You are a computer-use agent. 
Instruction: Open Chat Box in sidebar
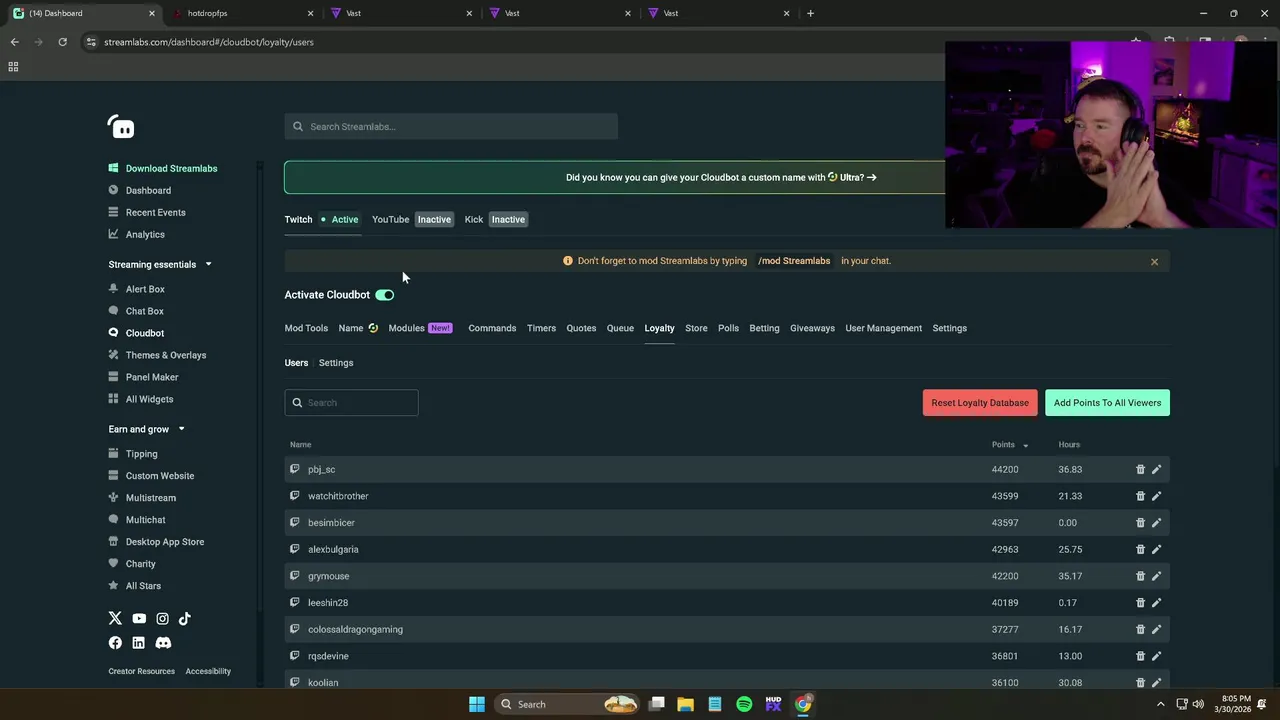point(144,311)
